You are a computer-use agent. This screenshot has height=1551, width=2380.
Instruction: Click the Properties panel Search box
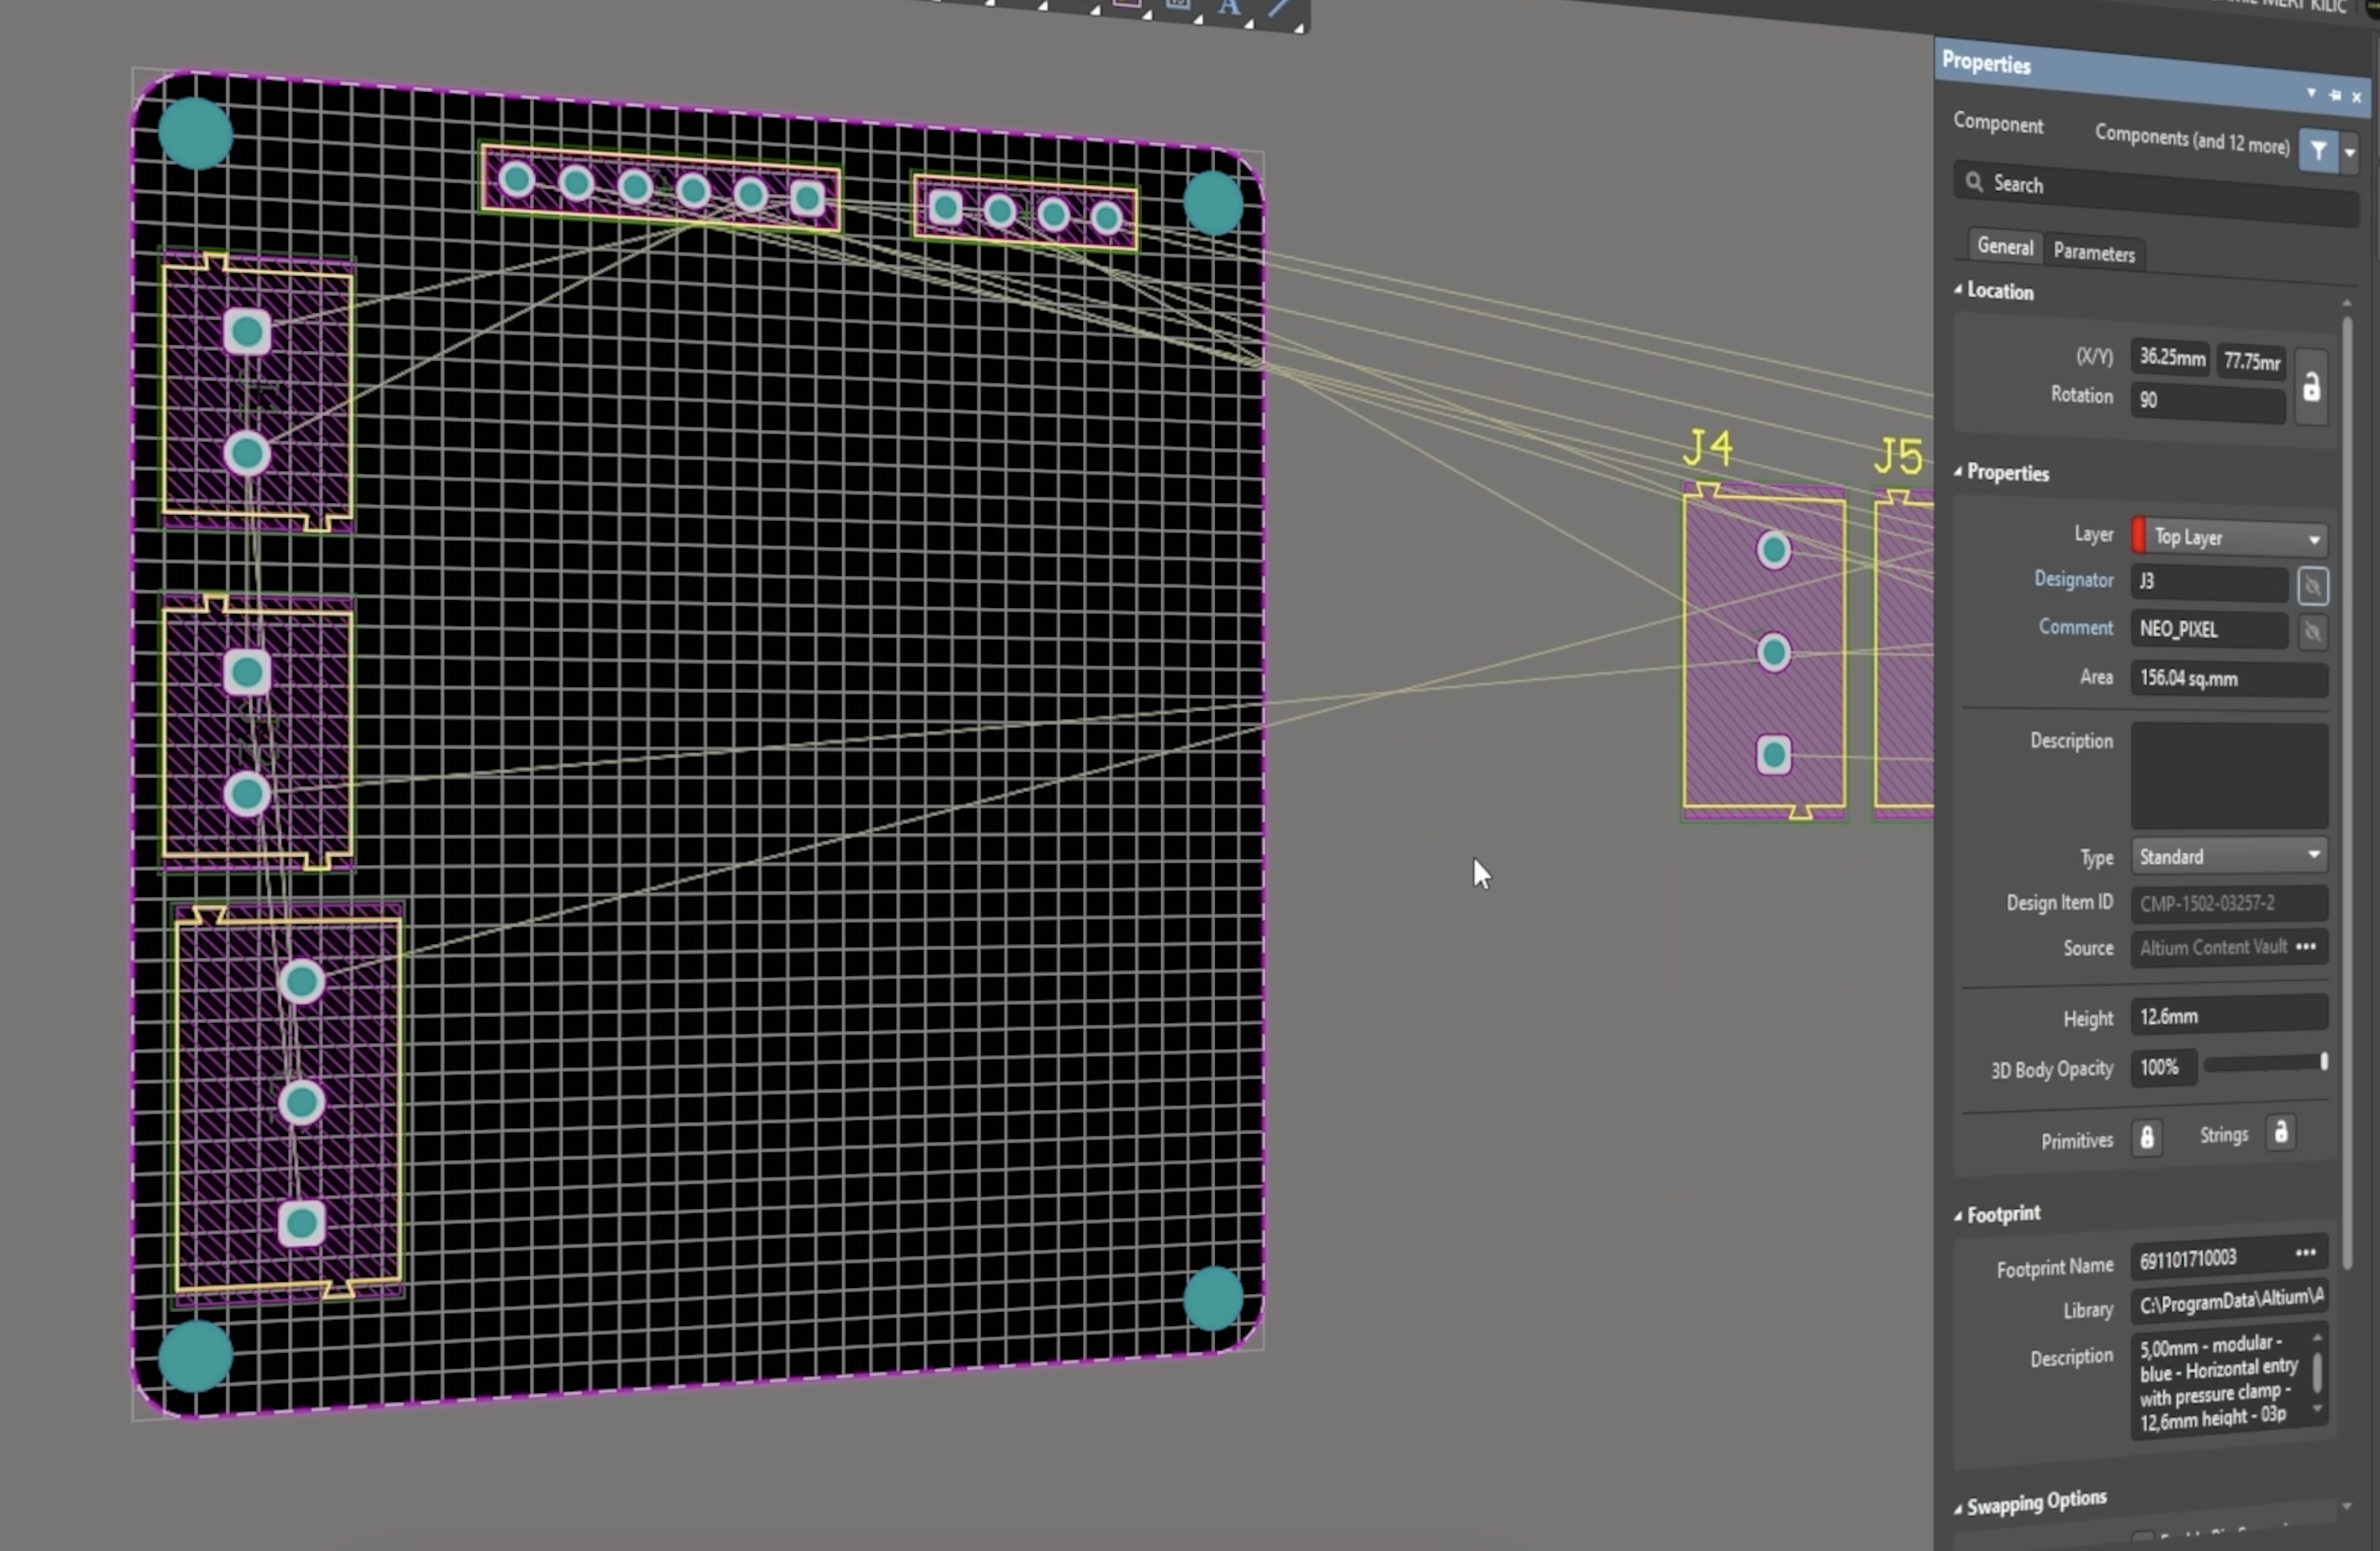click(2155, 187)
